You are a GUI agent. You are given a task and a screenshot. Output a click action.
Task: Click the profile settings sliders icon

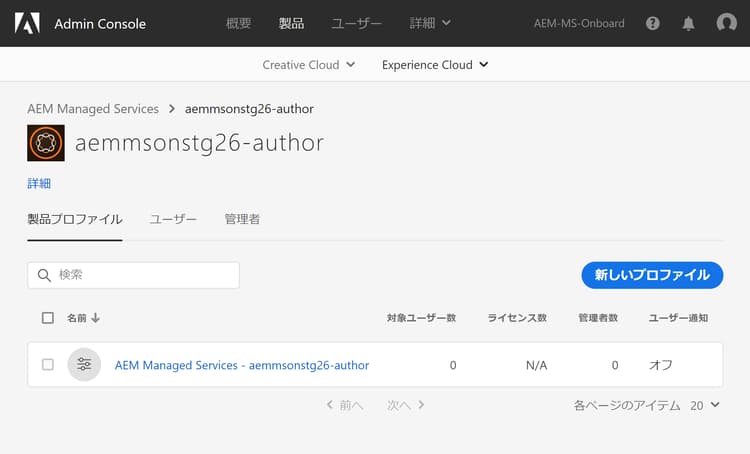(x=84, y=365)
